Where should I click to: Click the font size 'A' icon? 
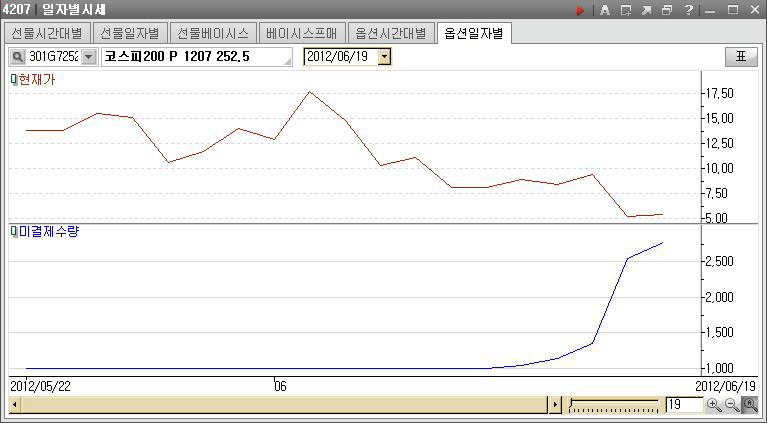(x=604, y=10)
